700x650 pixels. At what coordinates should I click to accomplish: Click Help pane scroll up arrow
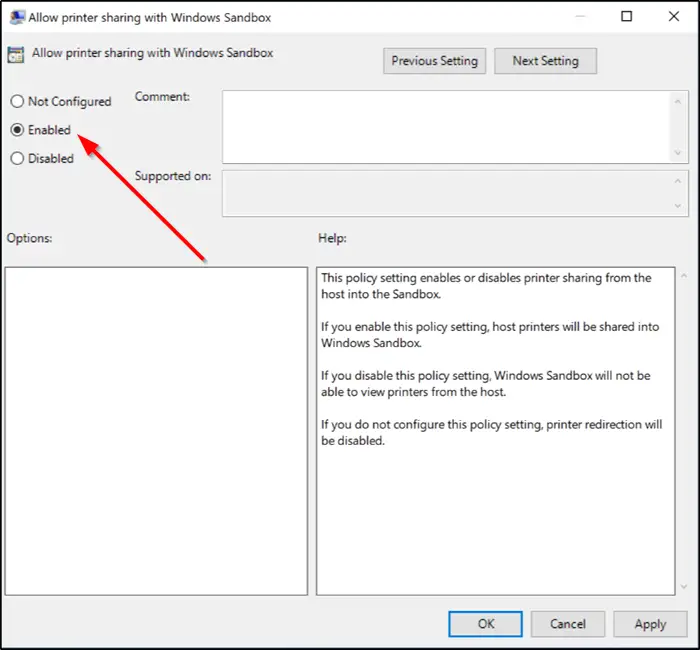[x=683, y=276]
